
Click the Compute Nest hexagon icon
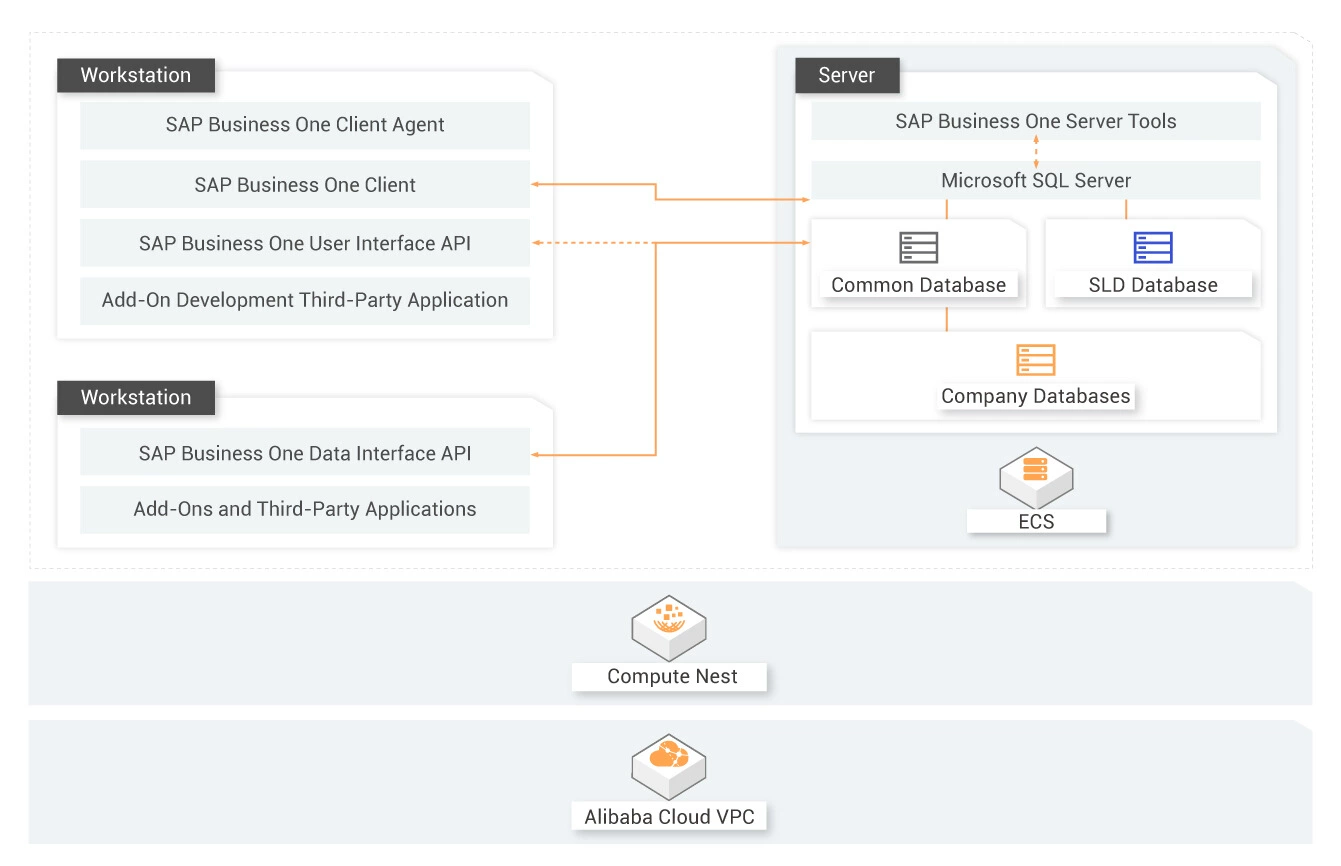tap(669, 625)
